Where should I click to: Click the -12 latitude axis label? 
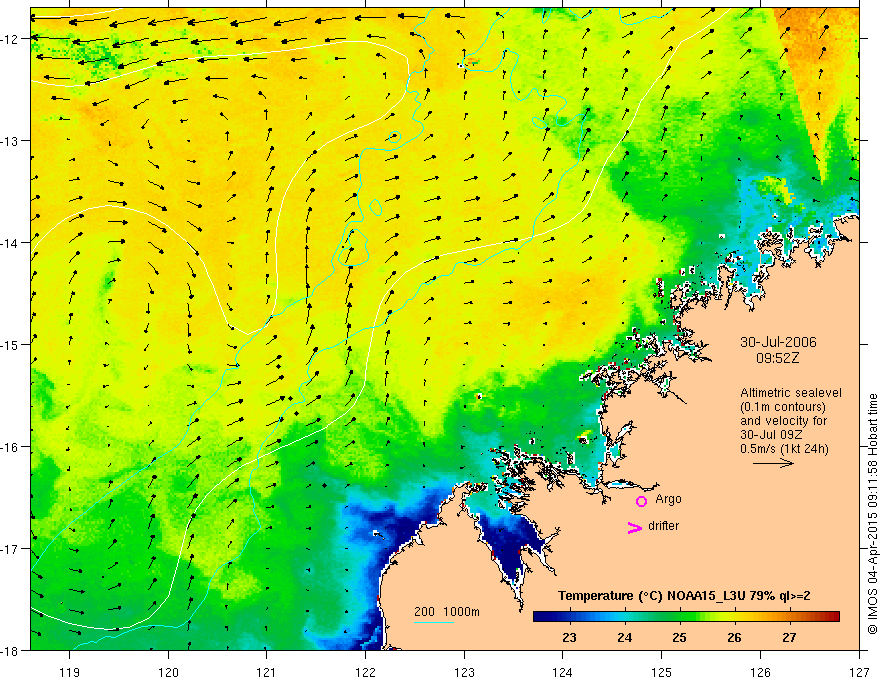(11, 39)
